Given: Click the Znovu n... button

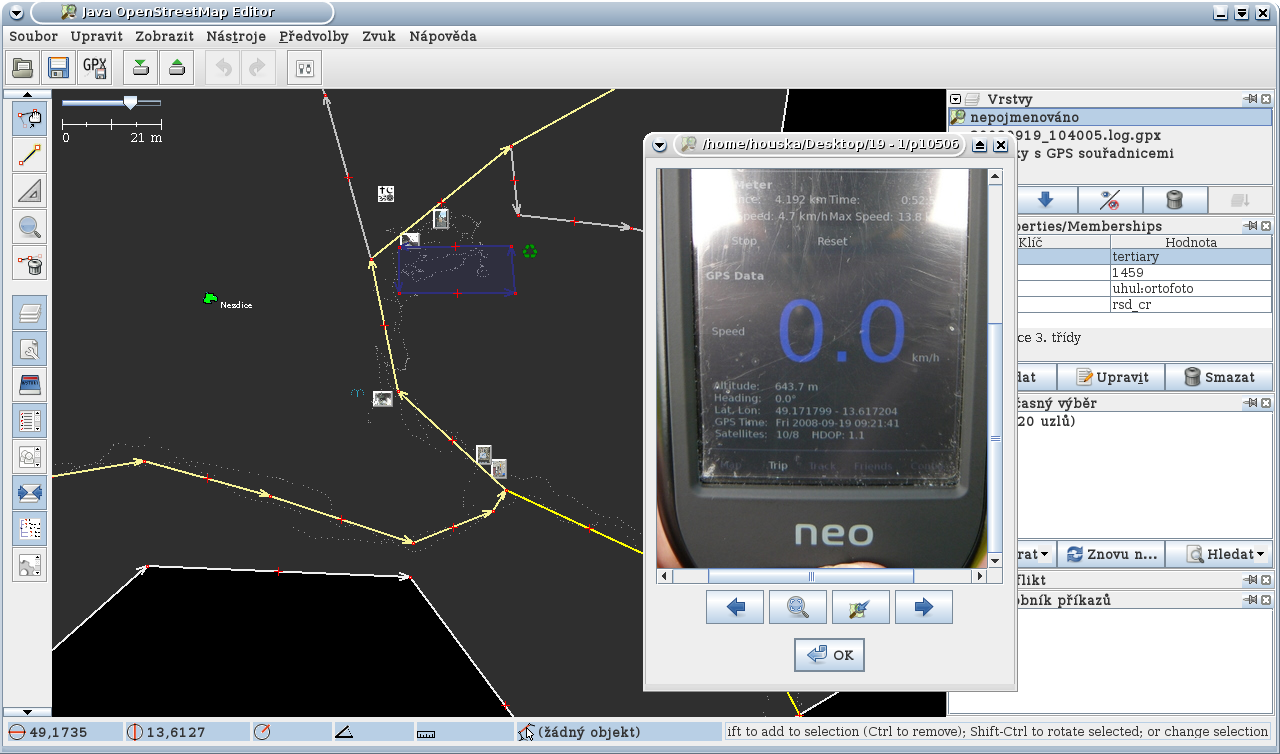Looking at the screenshot, I should (x=1111, y=553).
